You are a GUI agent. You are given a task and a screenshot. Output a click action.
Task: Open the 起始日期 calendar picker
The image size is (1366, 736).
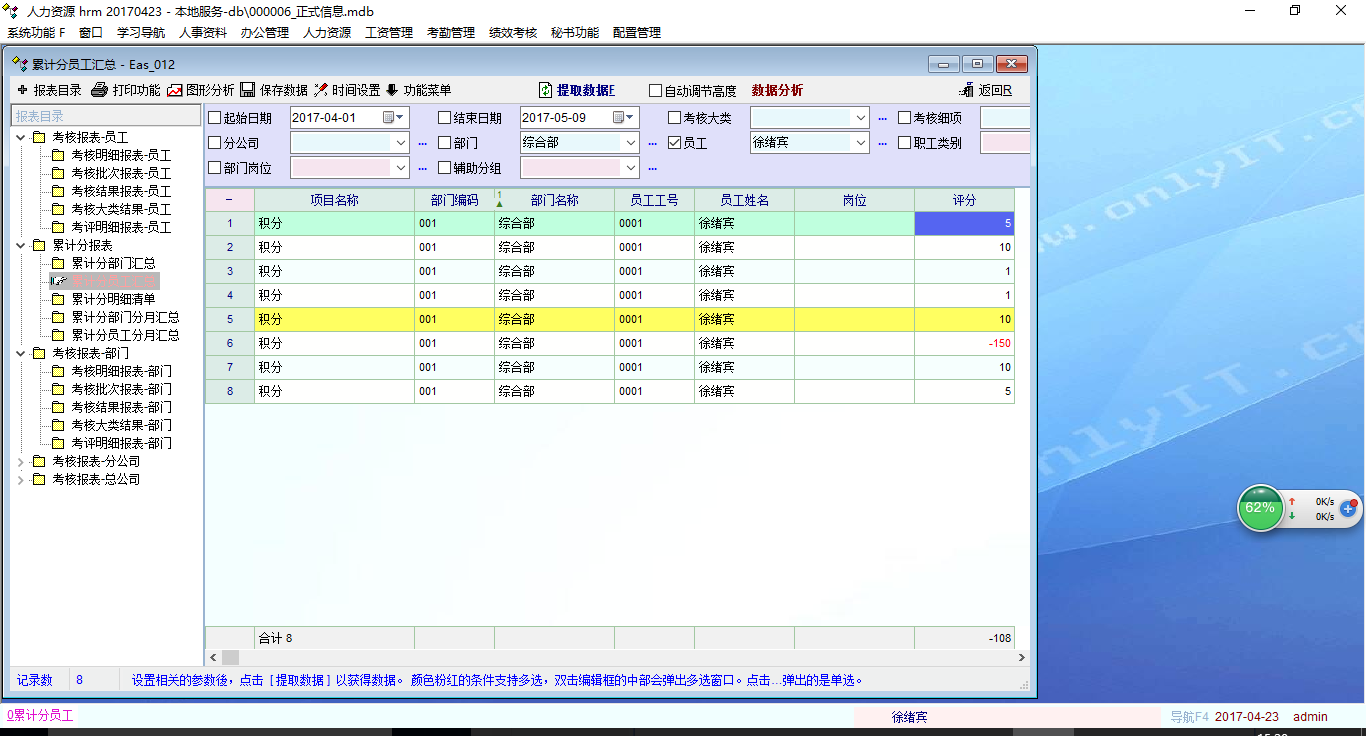(390, 117)
